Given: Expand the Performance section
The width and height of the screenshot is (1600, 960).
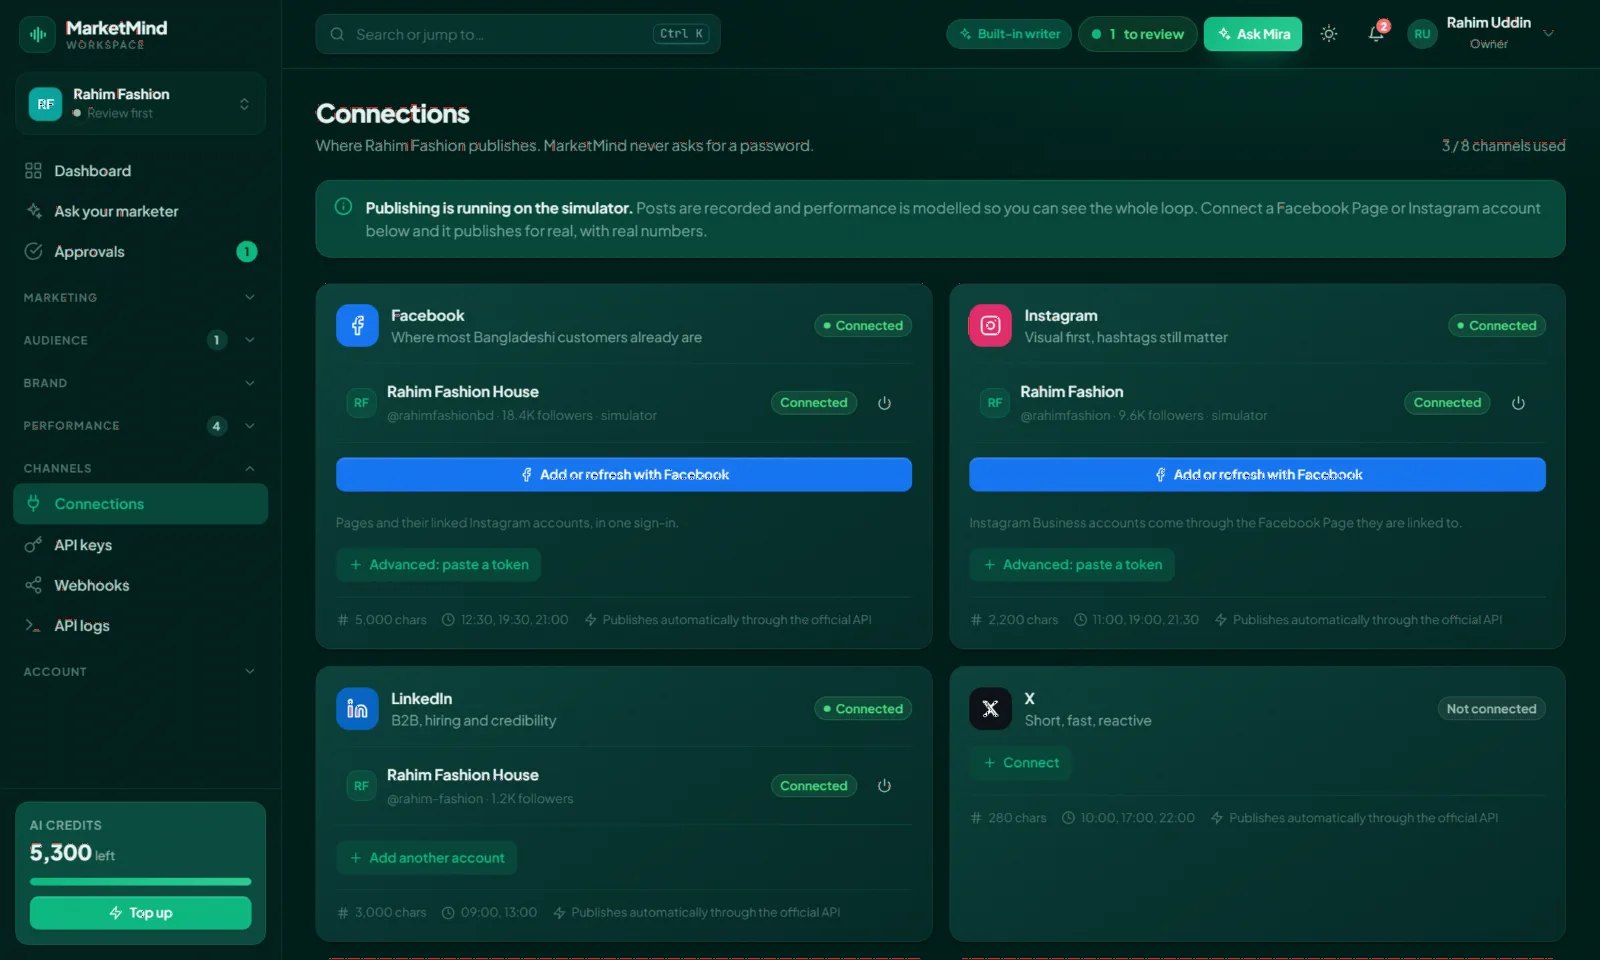Looking at the screenshot, I should coord(140,426).
